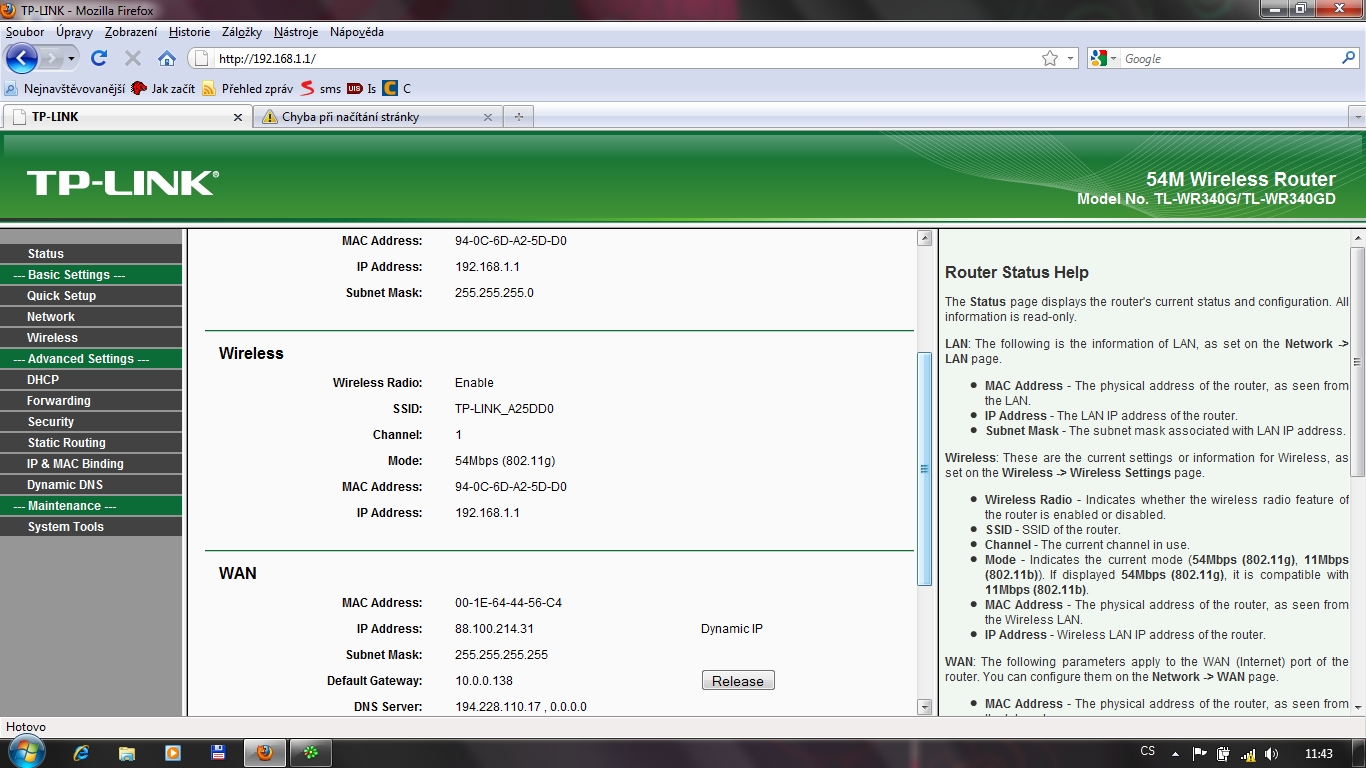Click the home icon in the toolbar

[167, 58]
